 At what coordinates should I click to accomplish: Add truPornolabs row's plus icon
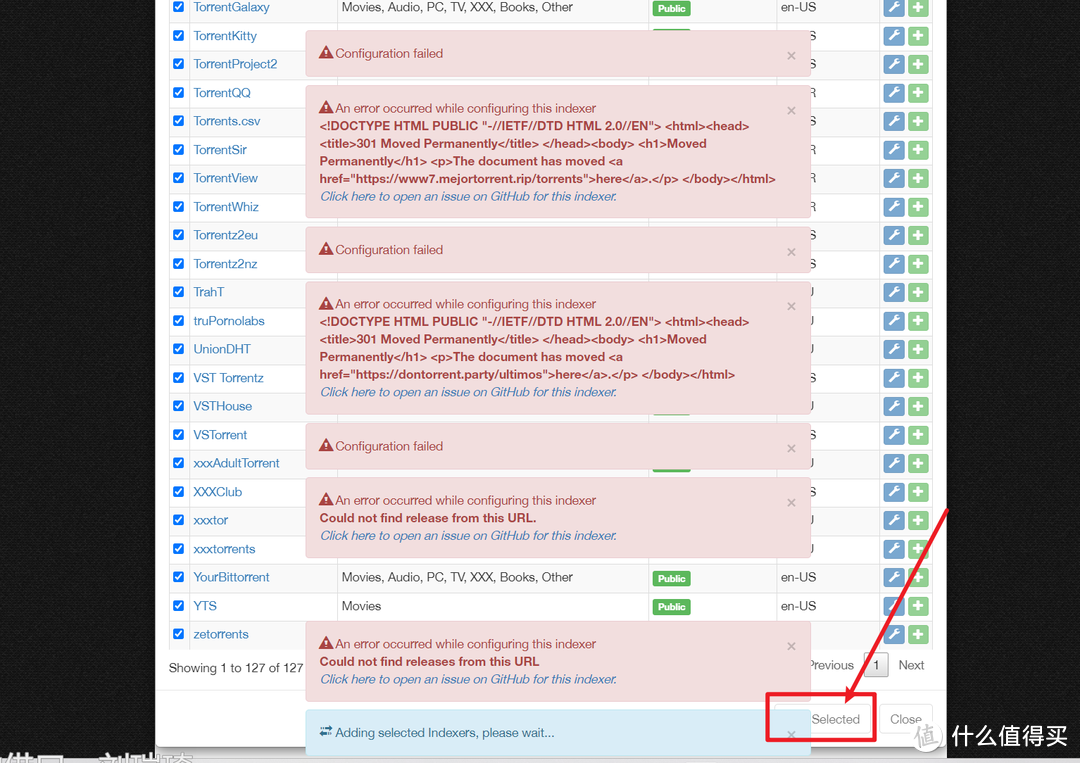[917, 321]
